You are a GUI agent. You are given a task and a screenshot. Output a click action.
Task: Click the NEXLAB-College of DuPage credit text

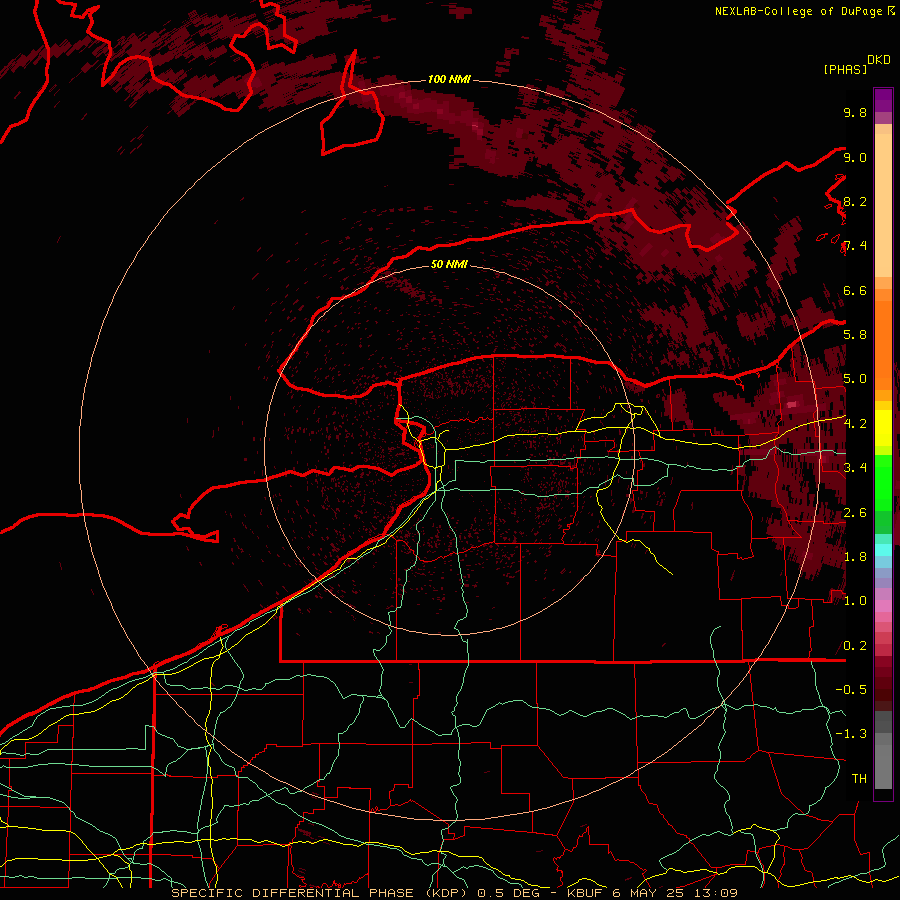(800, 11)
